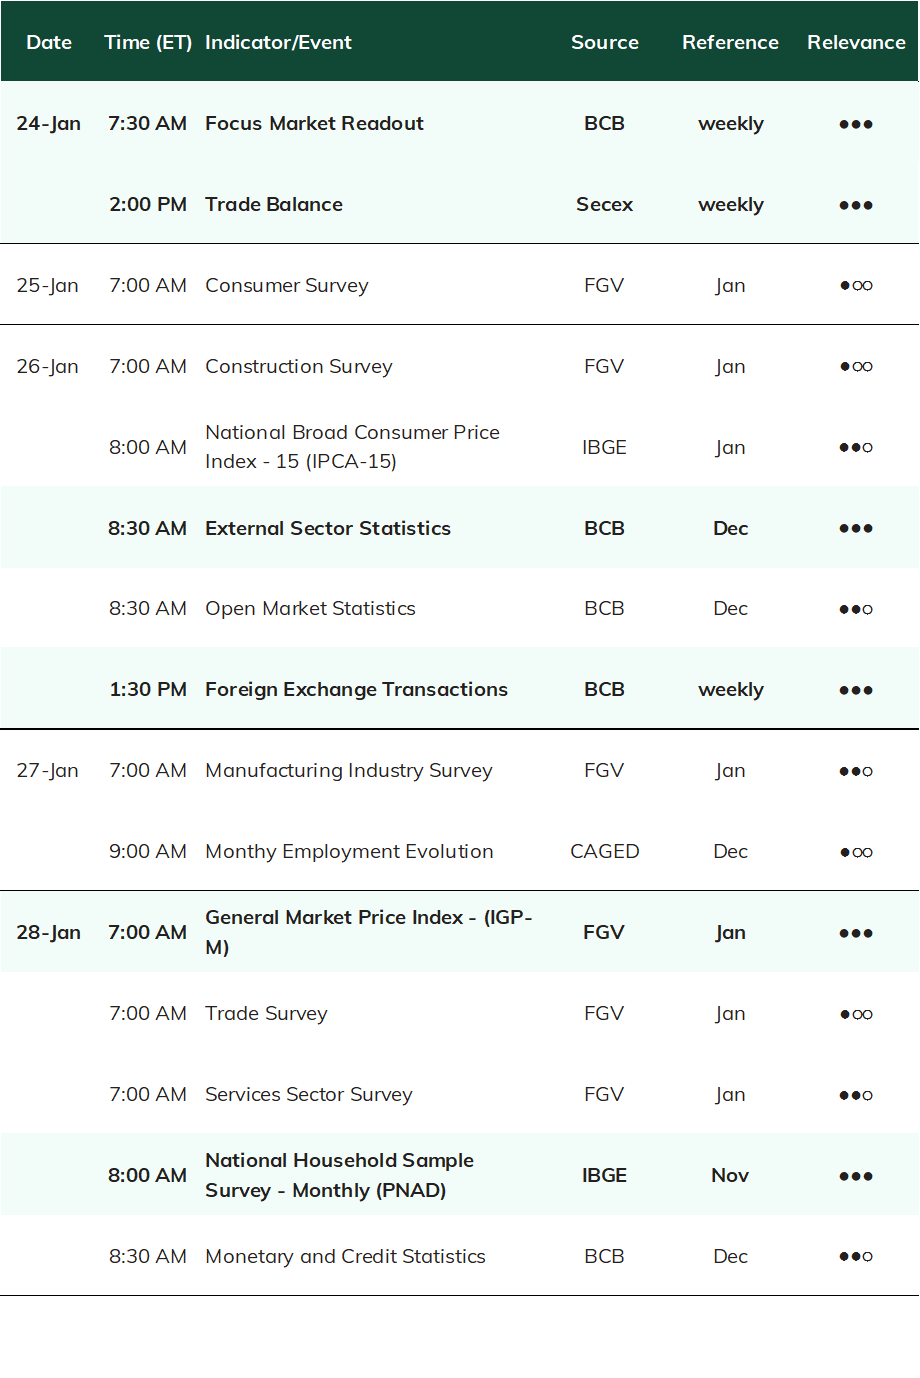The image size is (920, 1378).
Task: Select the Source column header
Action: coord(605,42)
